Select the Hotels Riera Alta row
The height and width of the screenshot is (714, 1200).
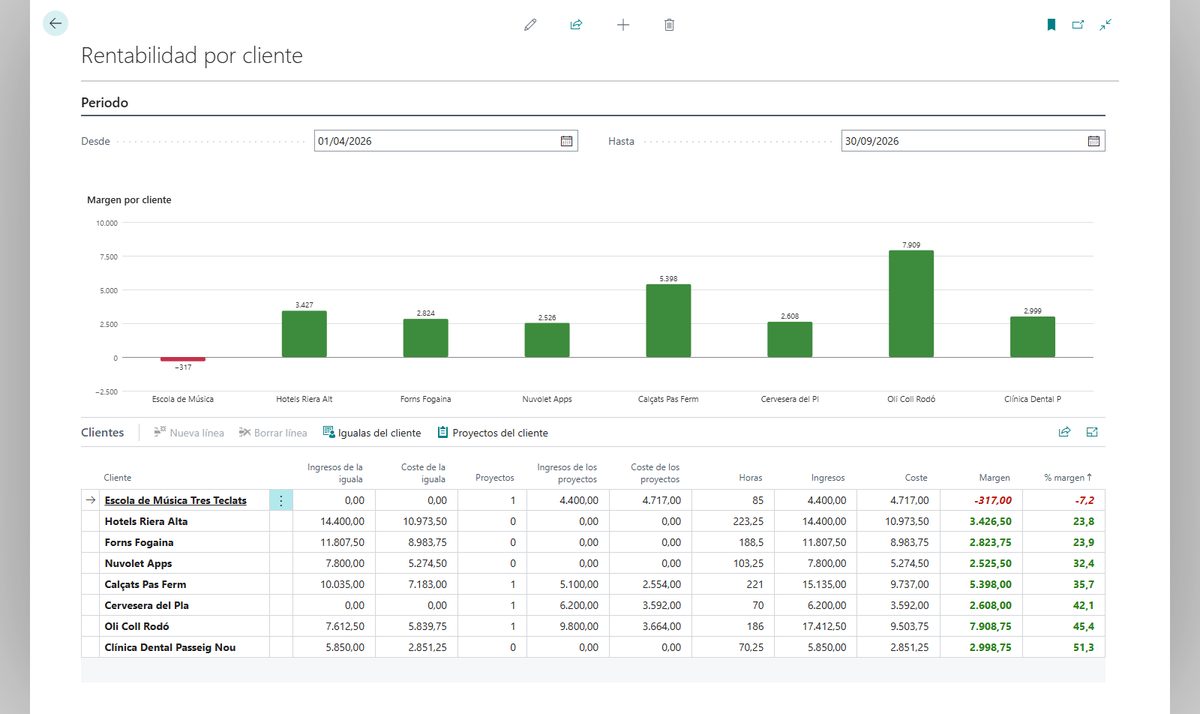tap(593, 521)
